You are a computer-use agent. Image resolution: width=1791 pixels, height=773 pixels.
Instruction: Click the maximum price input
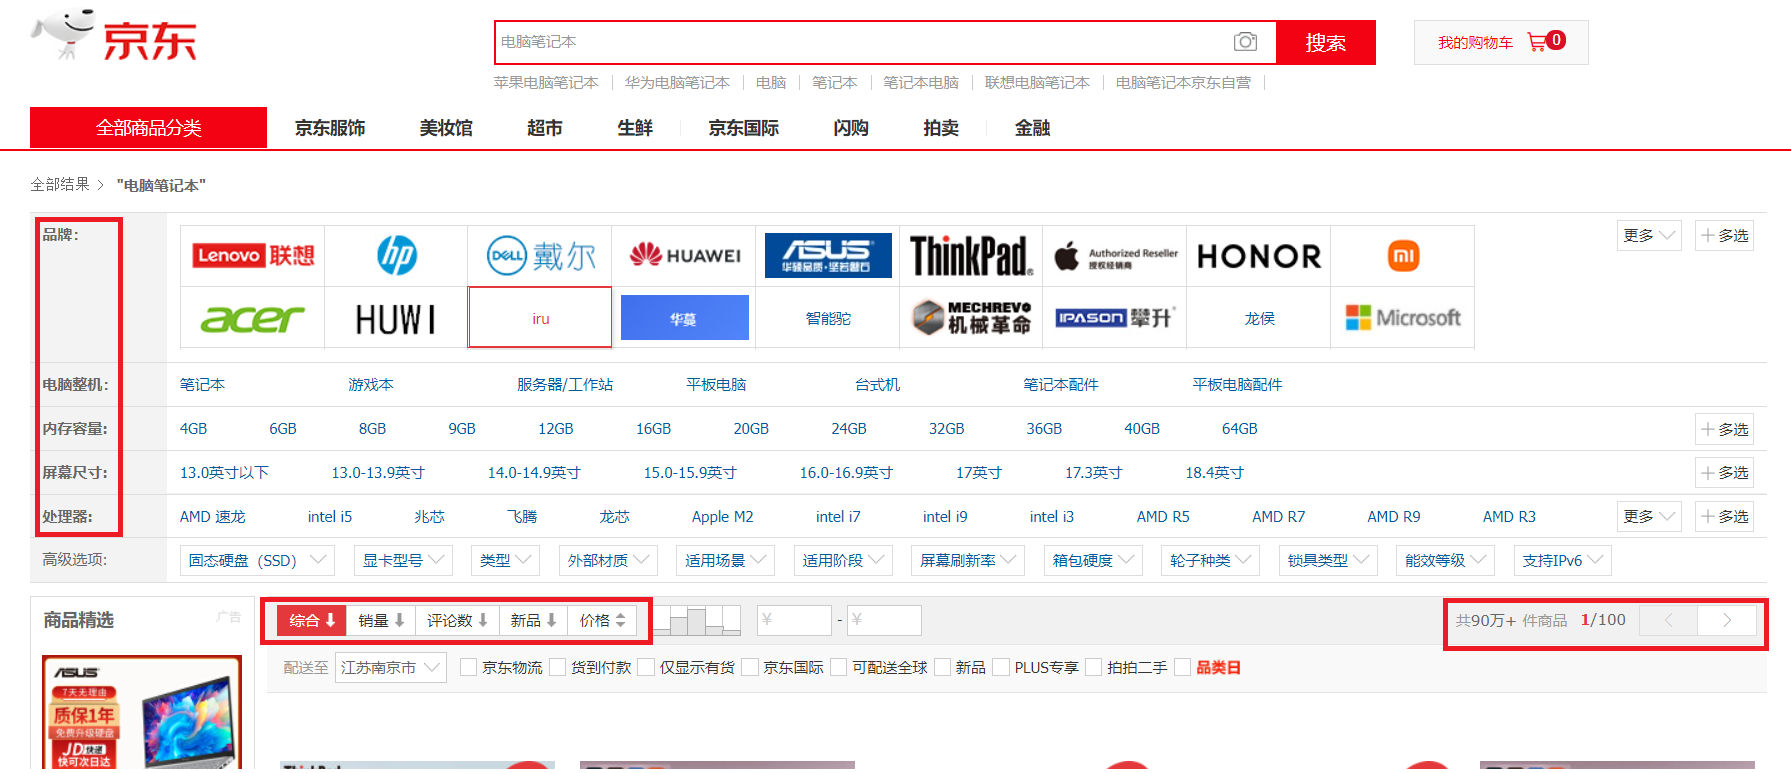[884, 621]
